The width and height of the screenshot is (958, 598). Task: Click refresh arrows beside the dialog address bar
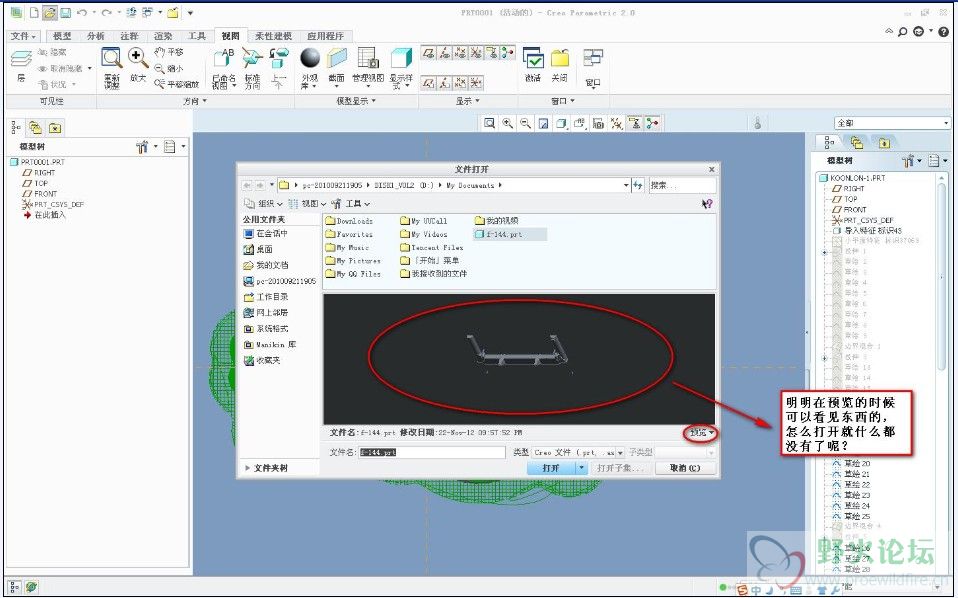638,185
